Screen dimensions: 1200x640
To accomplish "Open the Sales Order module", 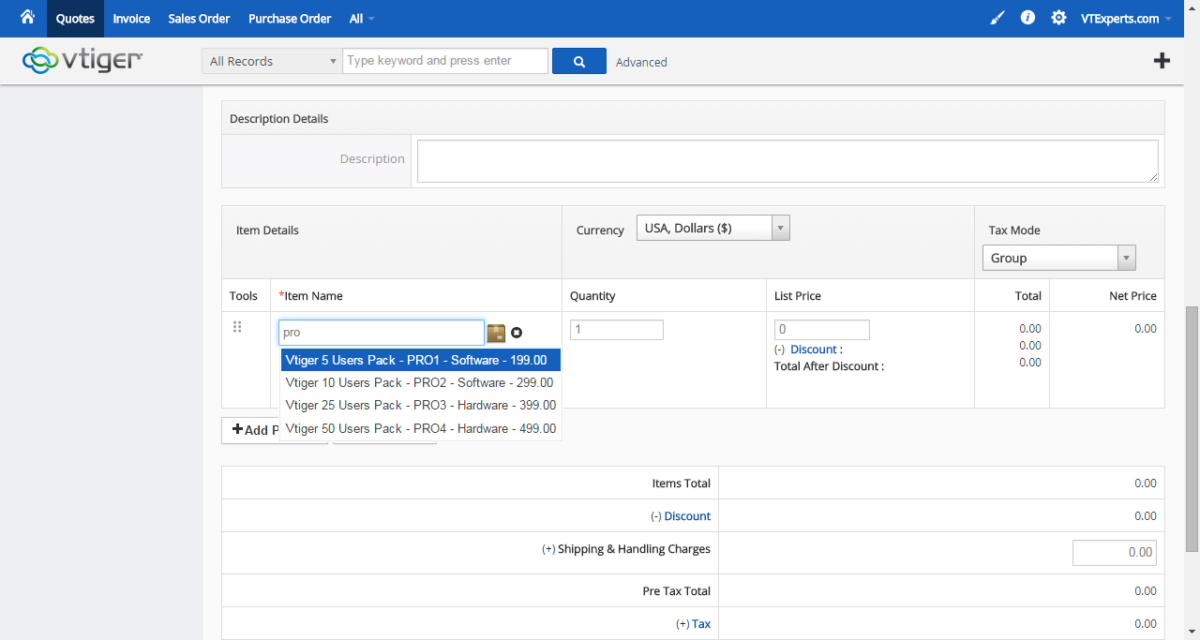I will 199,18.
